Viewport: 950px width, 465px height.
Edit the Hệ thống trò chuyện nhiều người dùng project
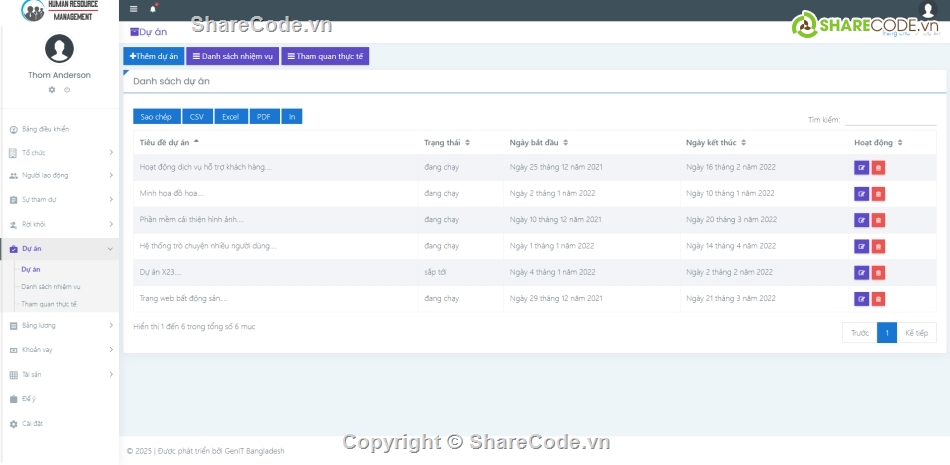coord(862,246)
